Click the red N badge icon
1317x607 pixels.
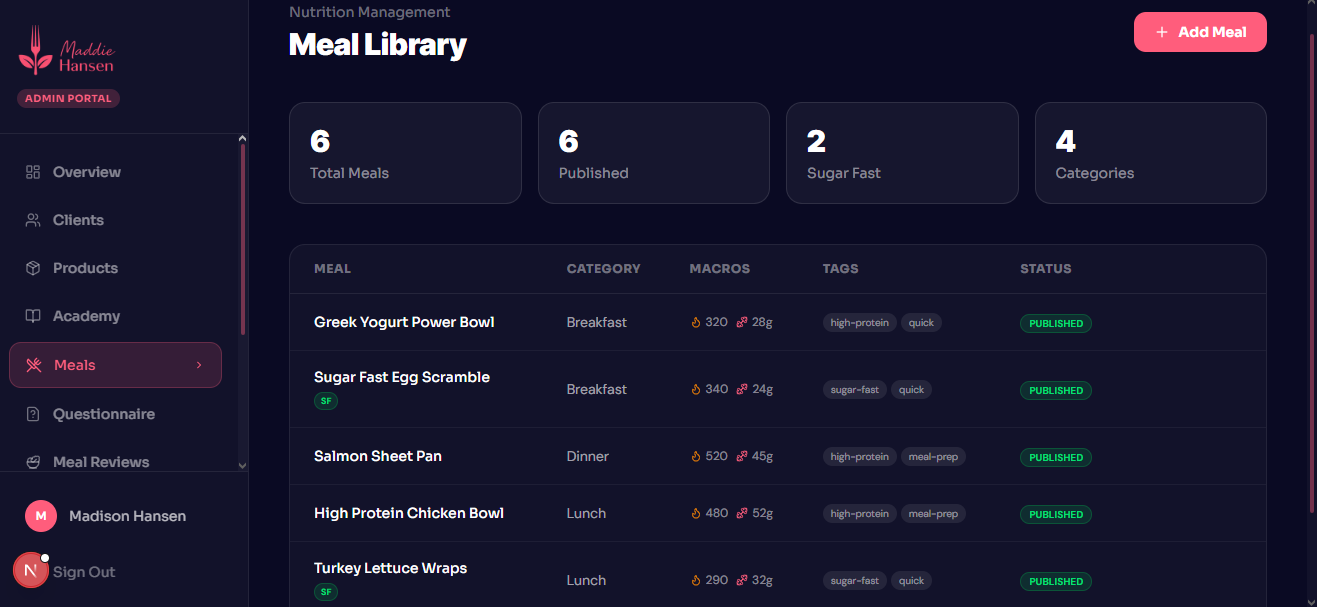tap(30, 570)
